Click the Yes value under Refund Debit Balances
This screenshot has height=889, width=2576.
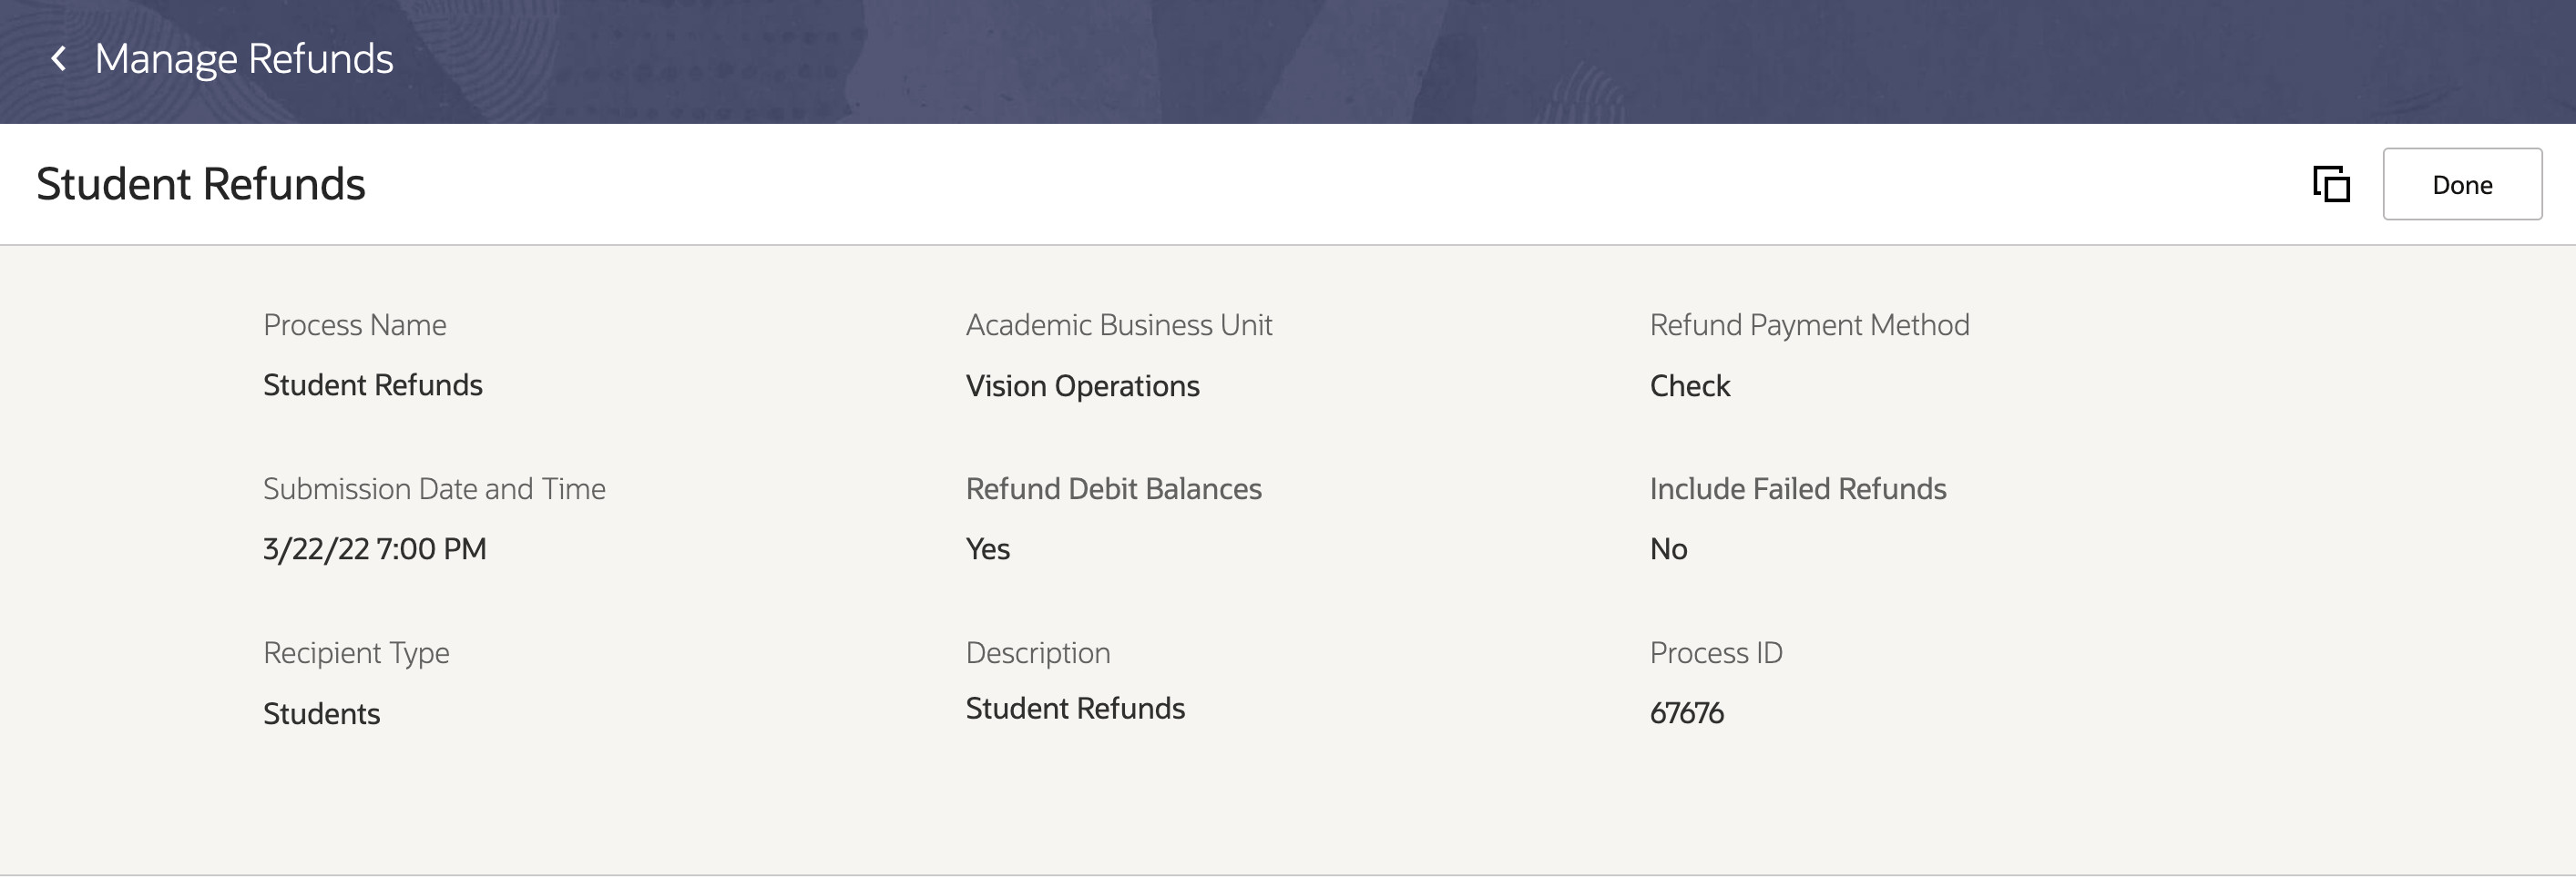tap(987, 549)
